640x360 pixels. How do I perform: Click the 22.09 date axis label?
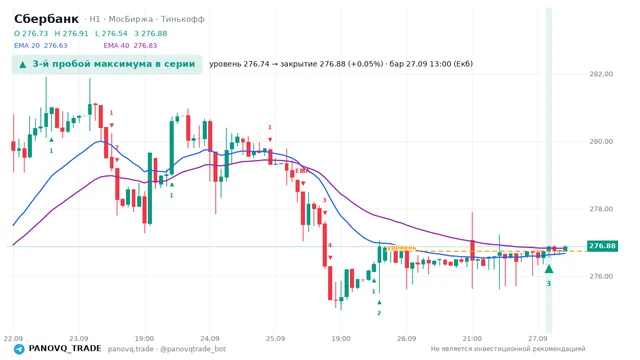click(13, 339)
